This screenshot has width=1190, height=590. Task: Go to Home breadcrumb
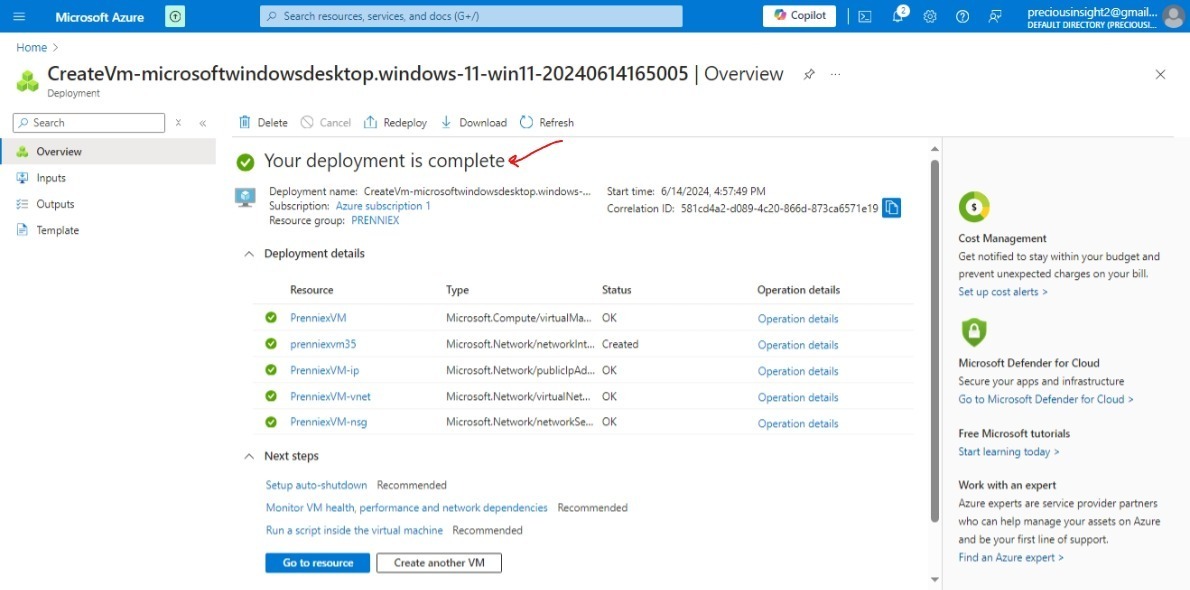coord(32,47)
